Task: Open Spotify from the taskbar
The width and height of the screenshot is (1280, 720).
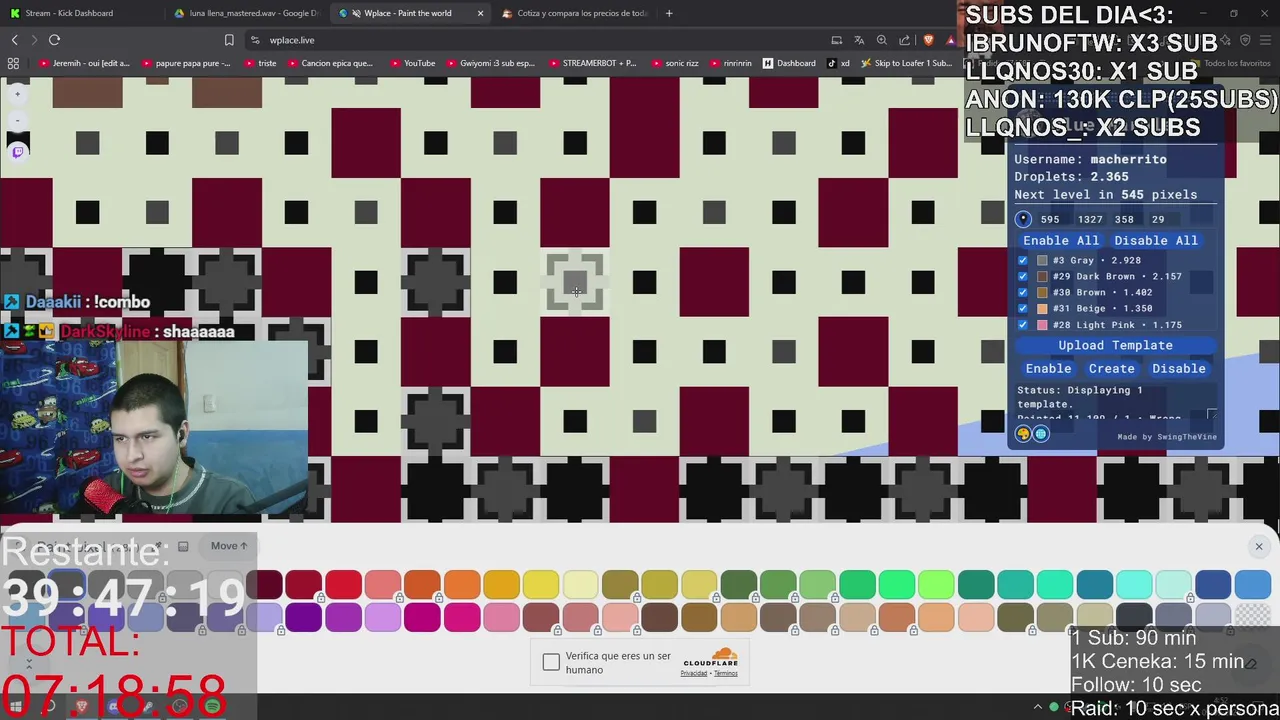Action: pos(212,707)
